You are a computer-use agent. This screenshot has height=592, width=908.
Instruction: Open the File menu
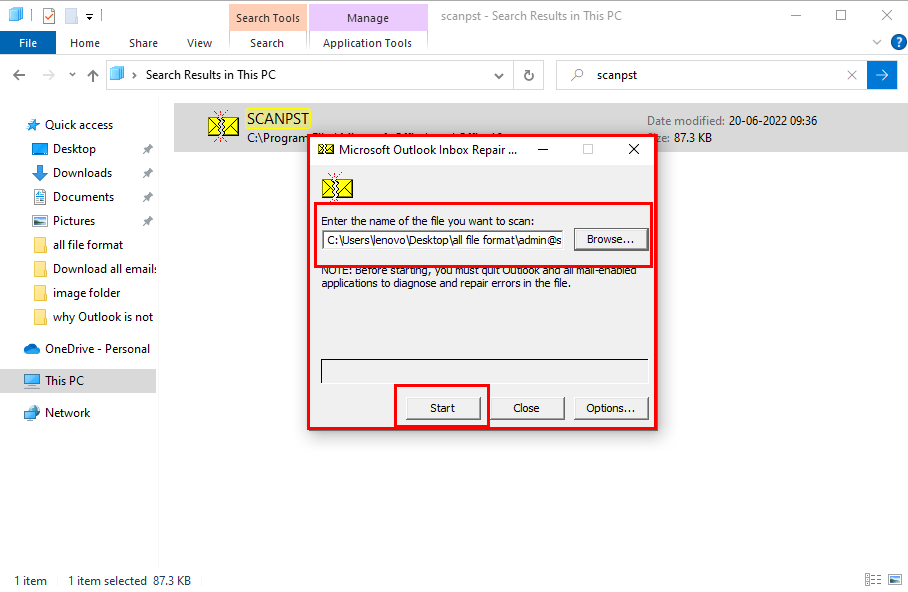(x=28, y=43)
